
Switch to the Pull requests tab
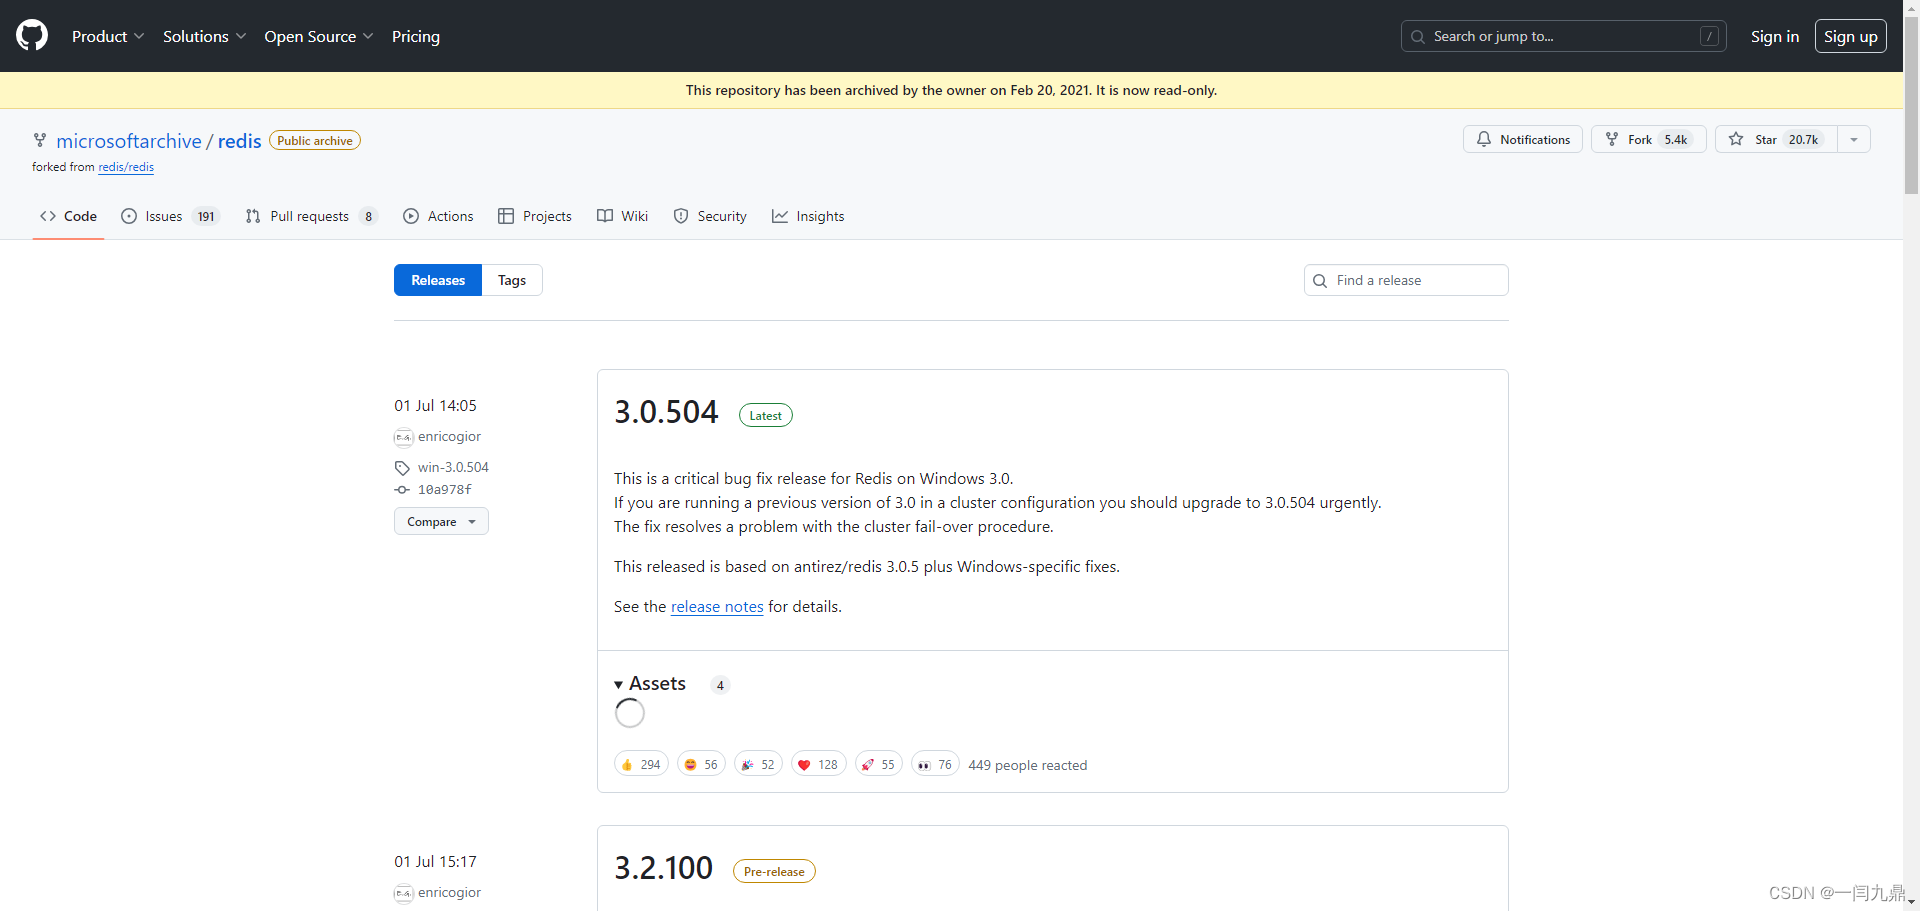311,216
